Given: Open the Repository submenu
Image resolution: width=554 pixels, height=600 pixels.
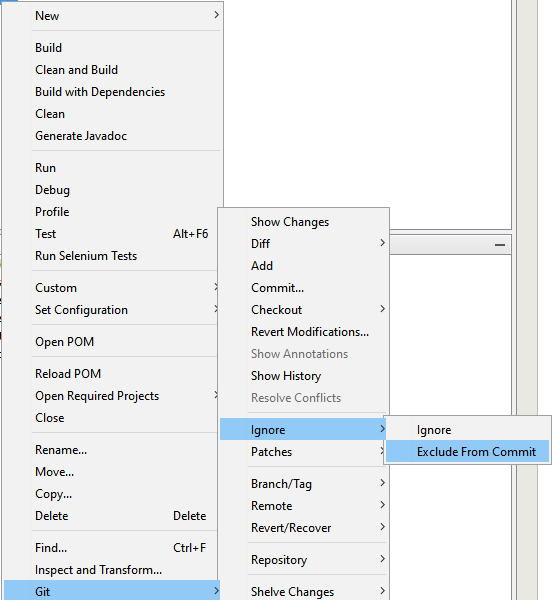Looking at the screenshot, I should click(x=303, y=559).
